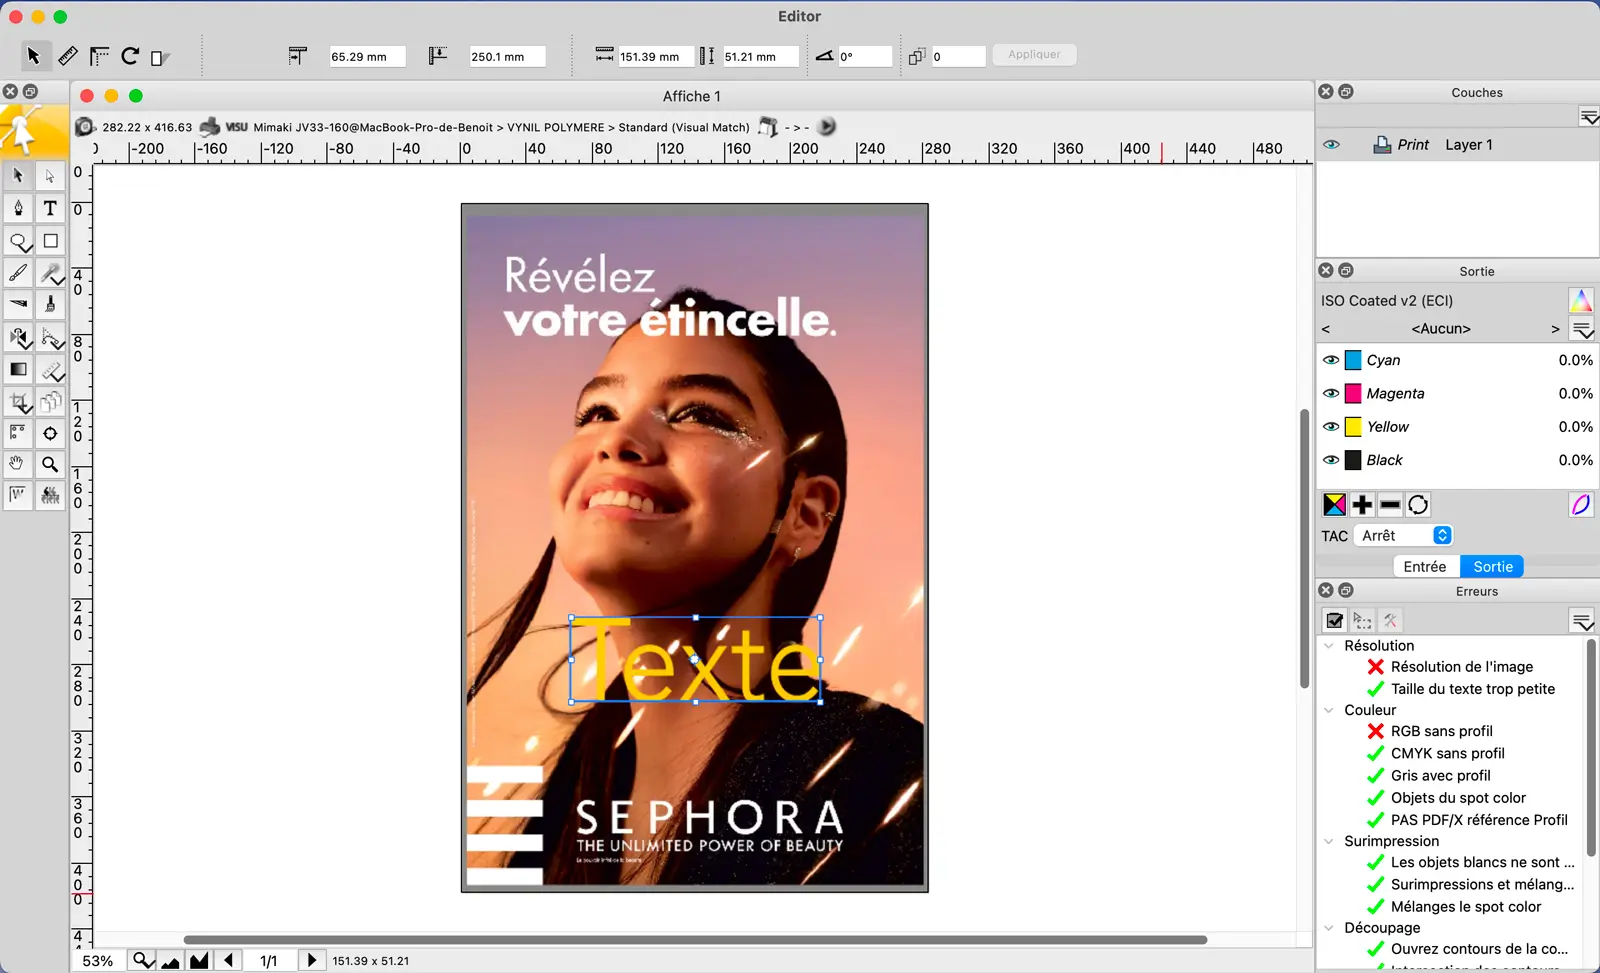Click the add ink plus icon
The image size is (1600, 973).
[x=1362, y=505]
